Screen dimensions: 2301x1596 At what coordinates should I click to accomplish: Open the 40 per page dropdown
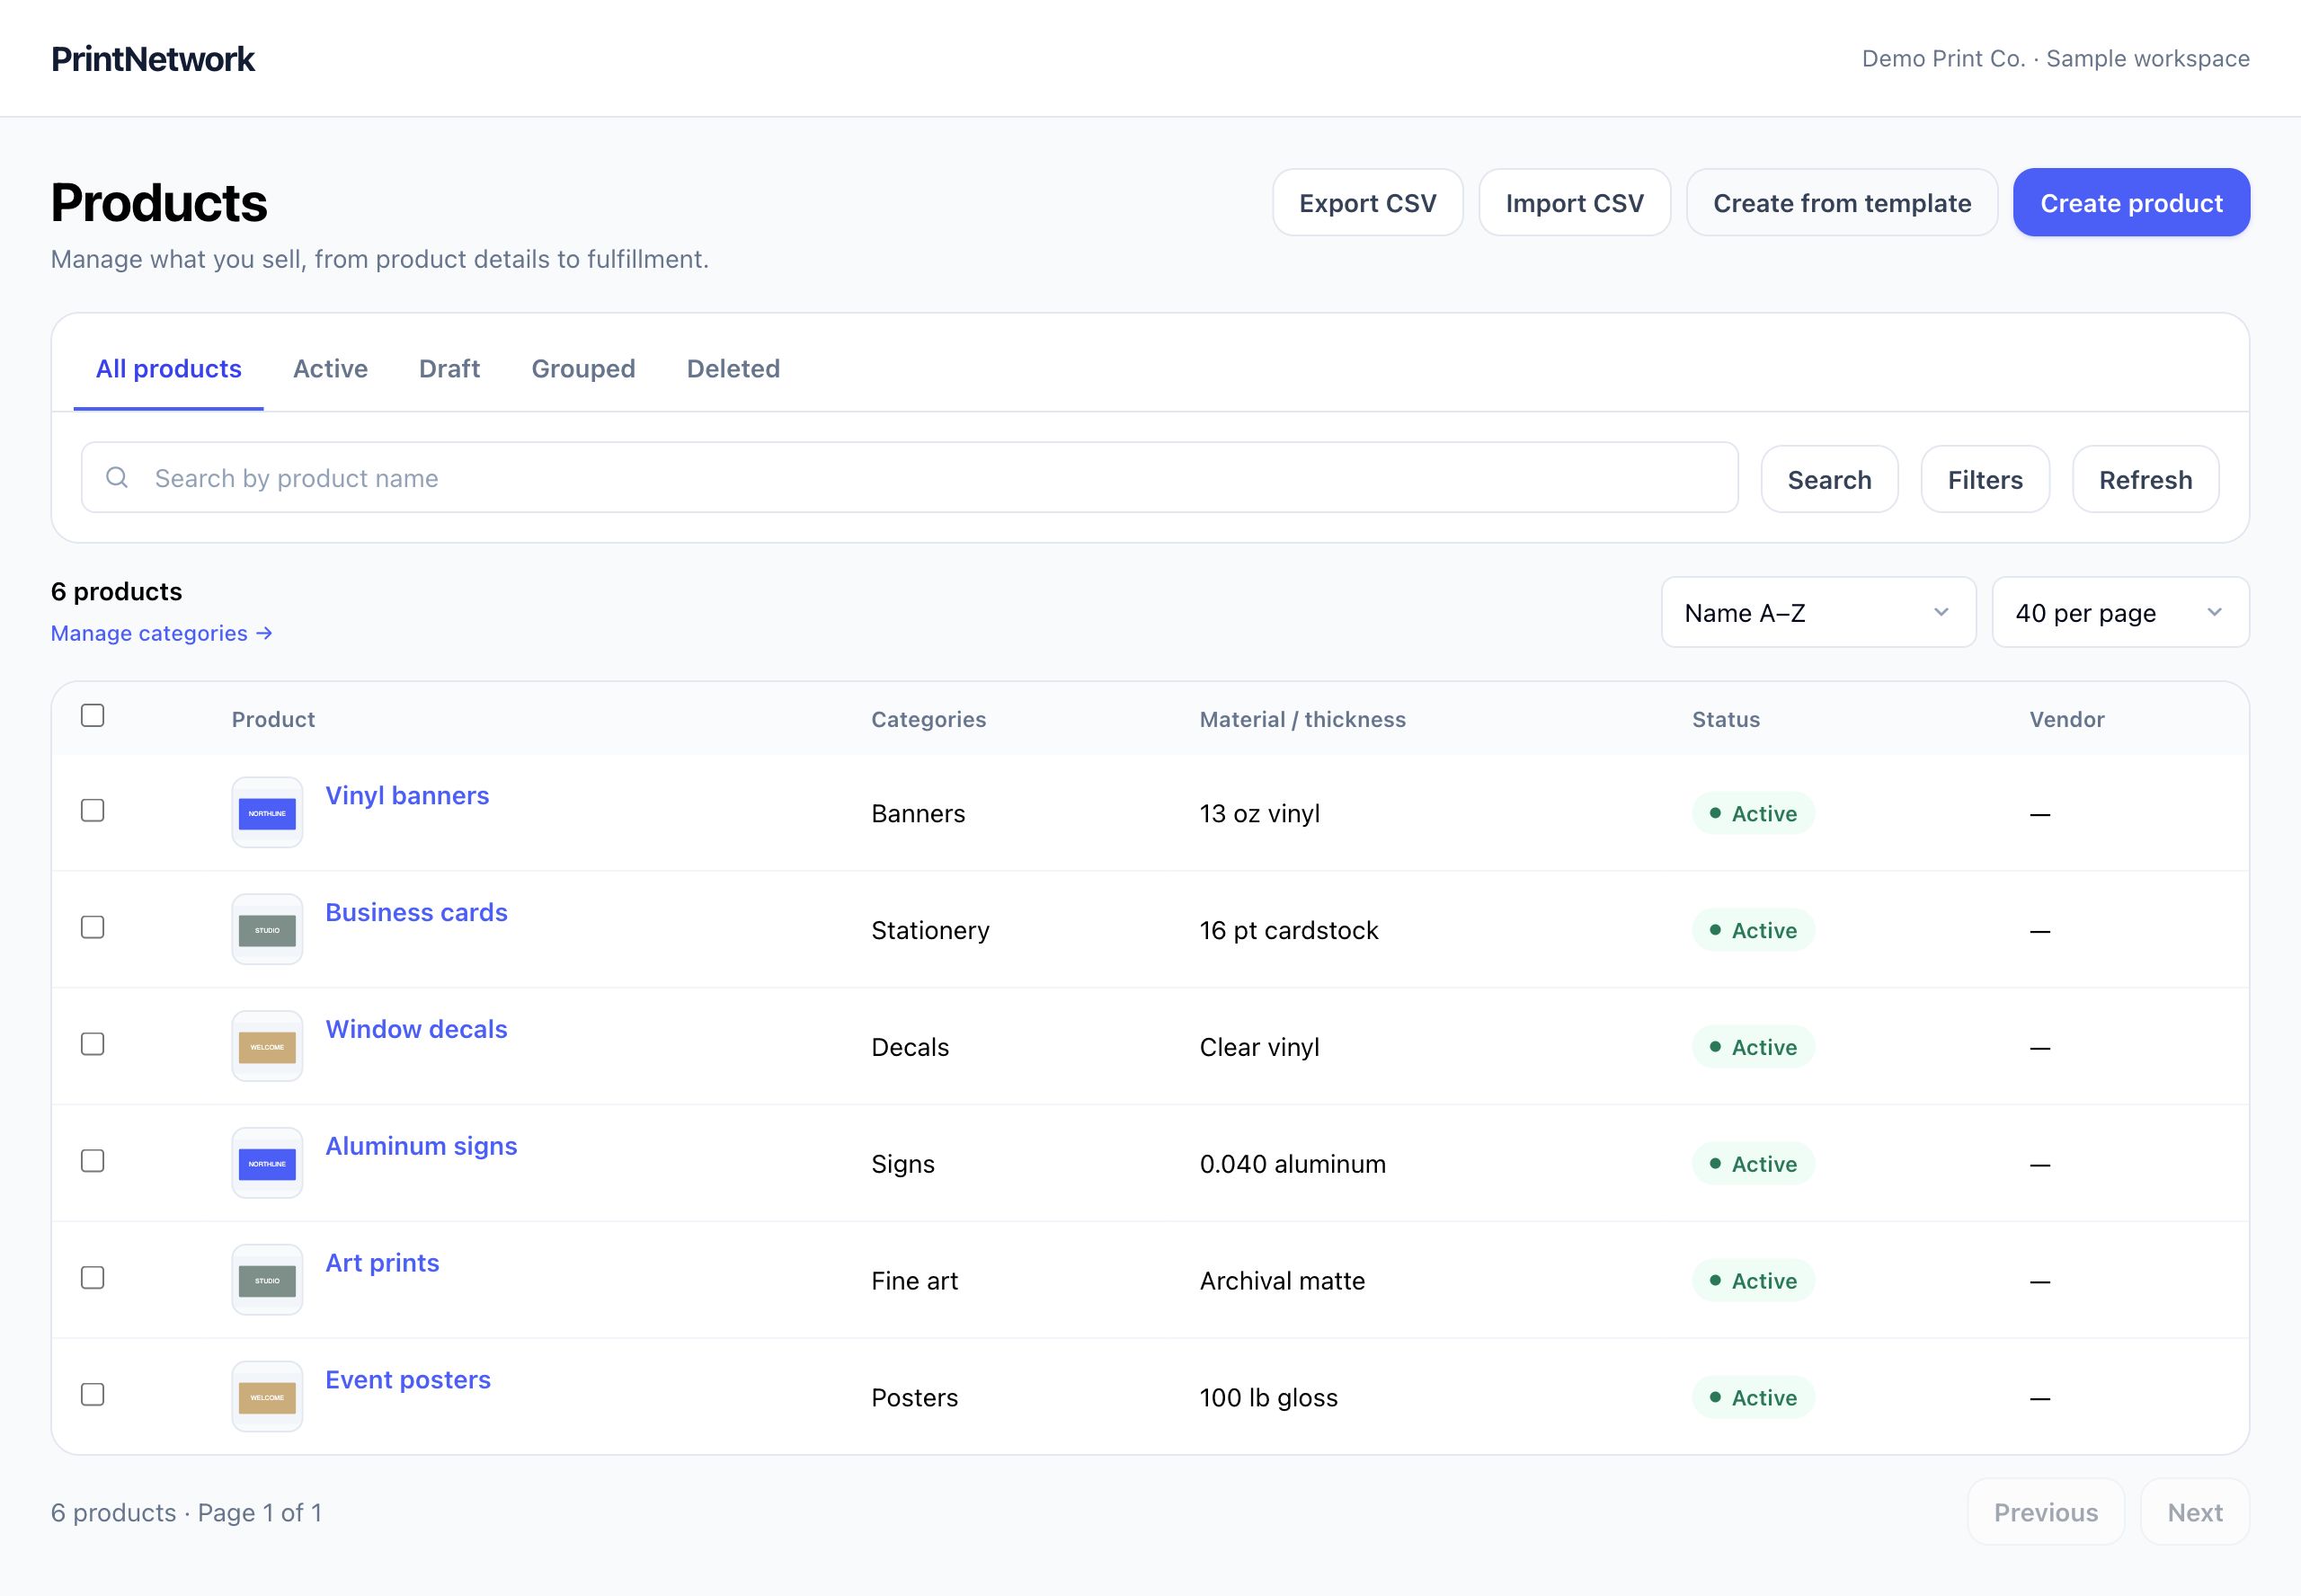click(x=2120, y=613)
